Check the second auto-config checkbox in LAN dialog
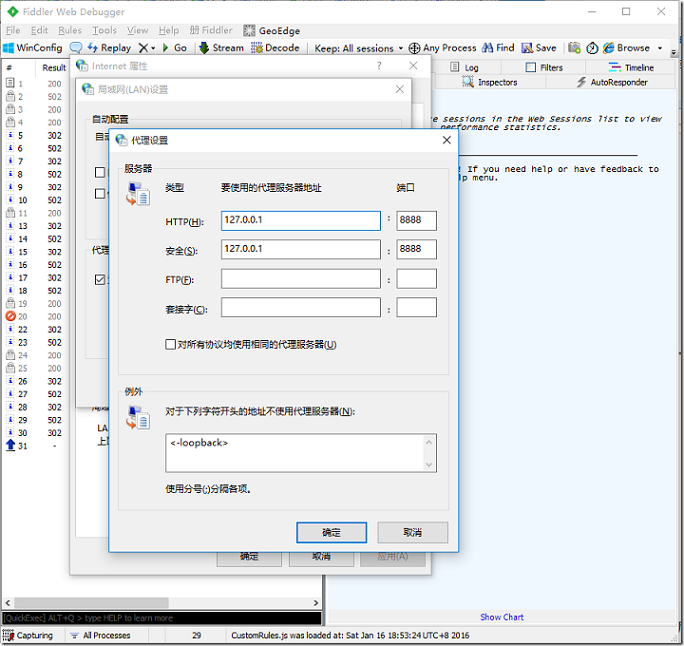 100,193
